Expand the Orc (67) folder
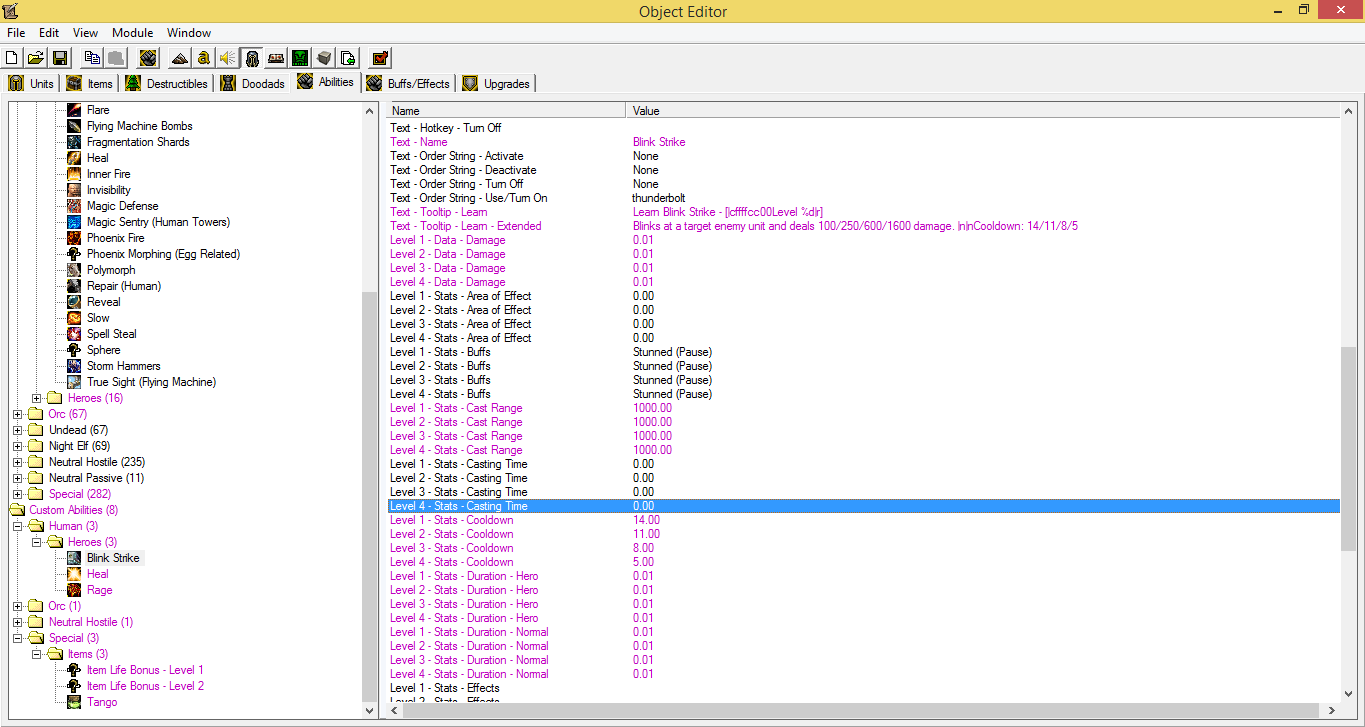Viewport: 1365px width, 727px height. point(17,414)
